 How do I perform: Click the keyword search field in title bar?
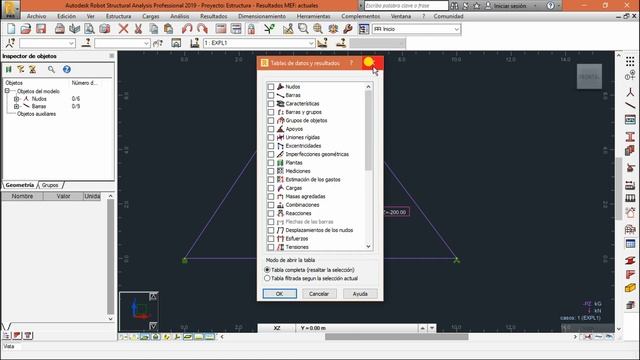coord(406,6)
